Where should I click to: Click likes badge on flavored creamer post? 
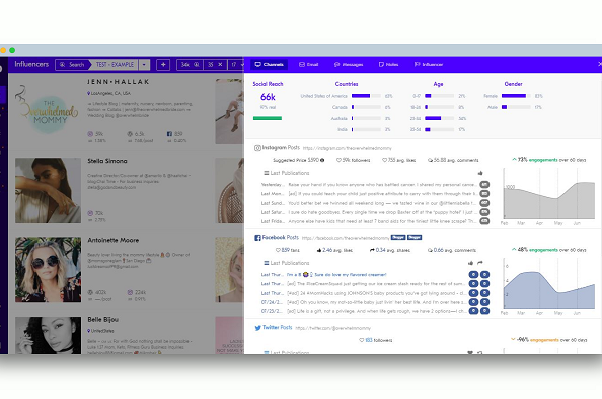click(x=473, y=275)
